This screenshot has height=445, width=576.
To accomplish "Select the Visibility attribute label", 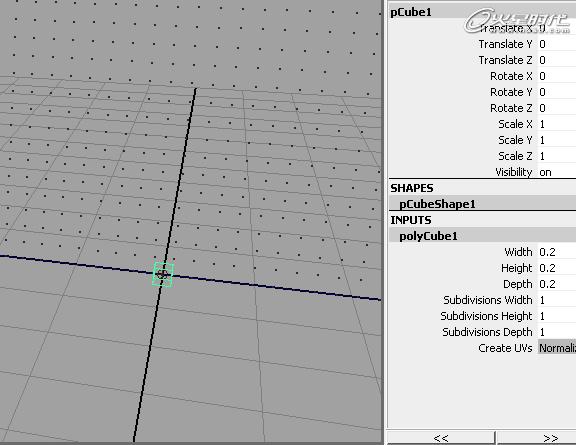I will (x=514, y=172).
